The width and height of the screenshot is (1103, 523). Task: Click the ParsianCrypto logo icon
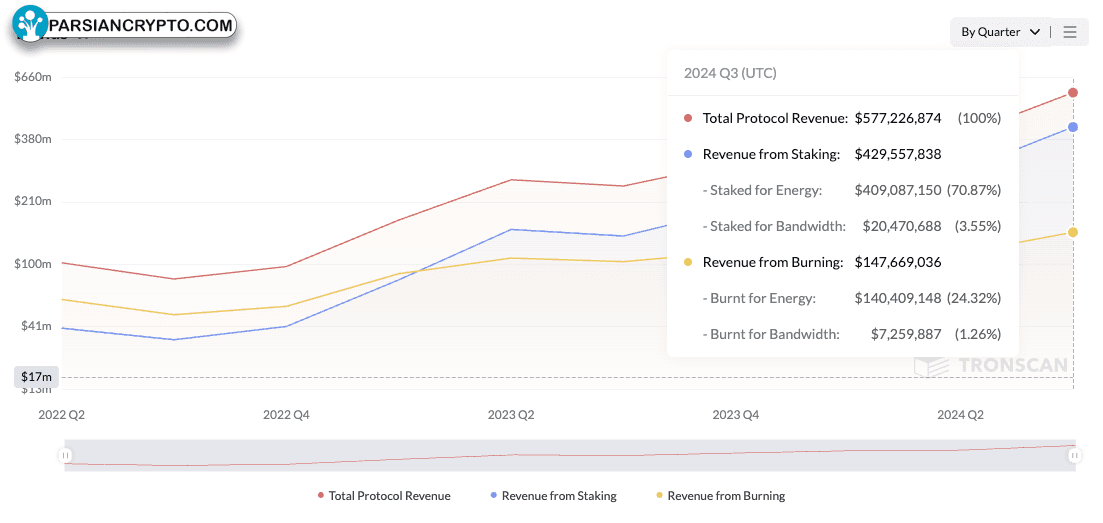click(30, 25)
